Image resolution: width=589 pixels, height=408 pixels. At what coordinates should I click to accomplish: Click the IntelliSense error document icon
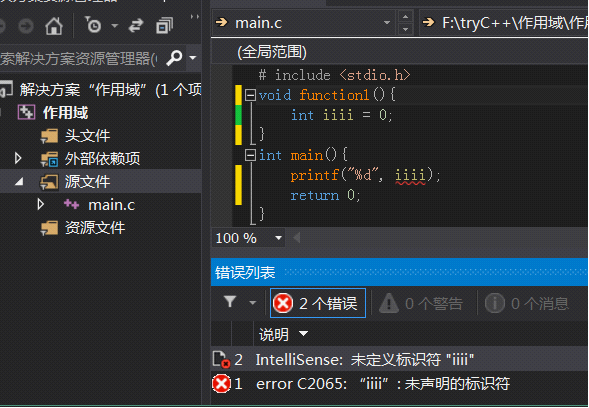[221, 359]
